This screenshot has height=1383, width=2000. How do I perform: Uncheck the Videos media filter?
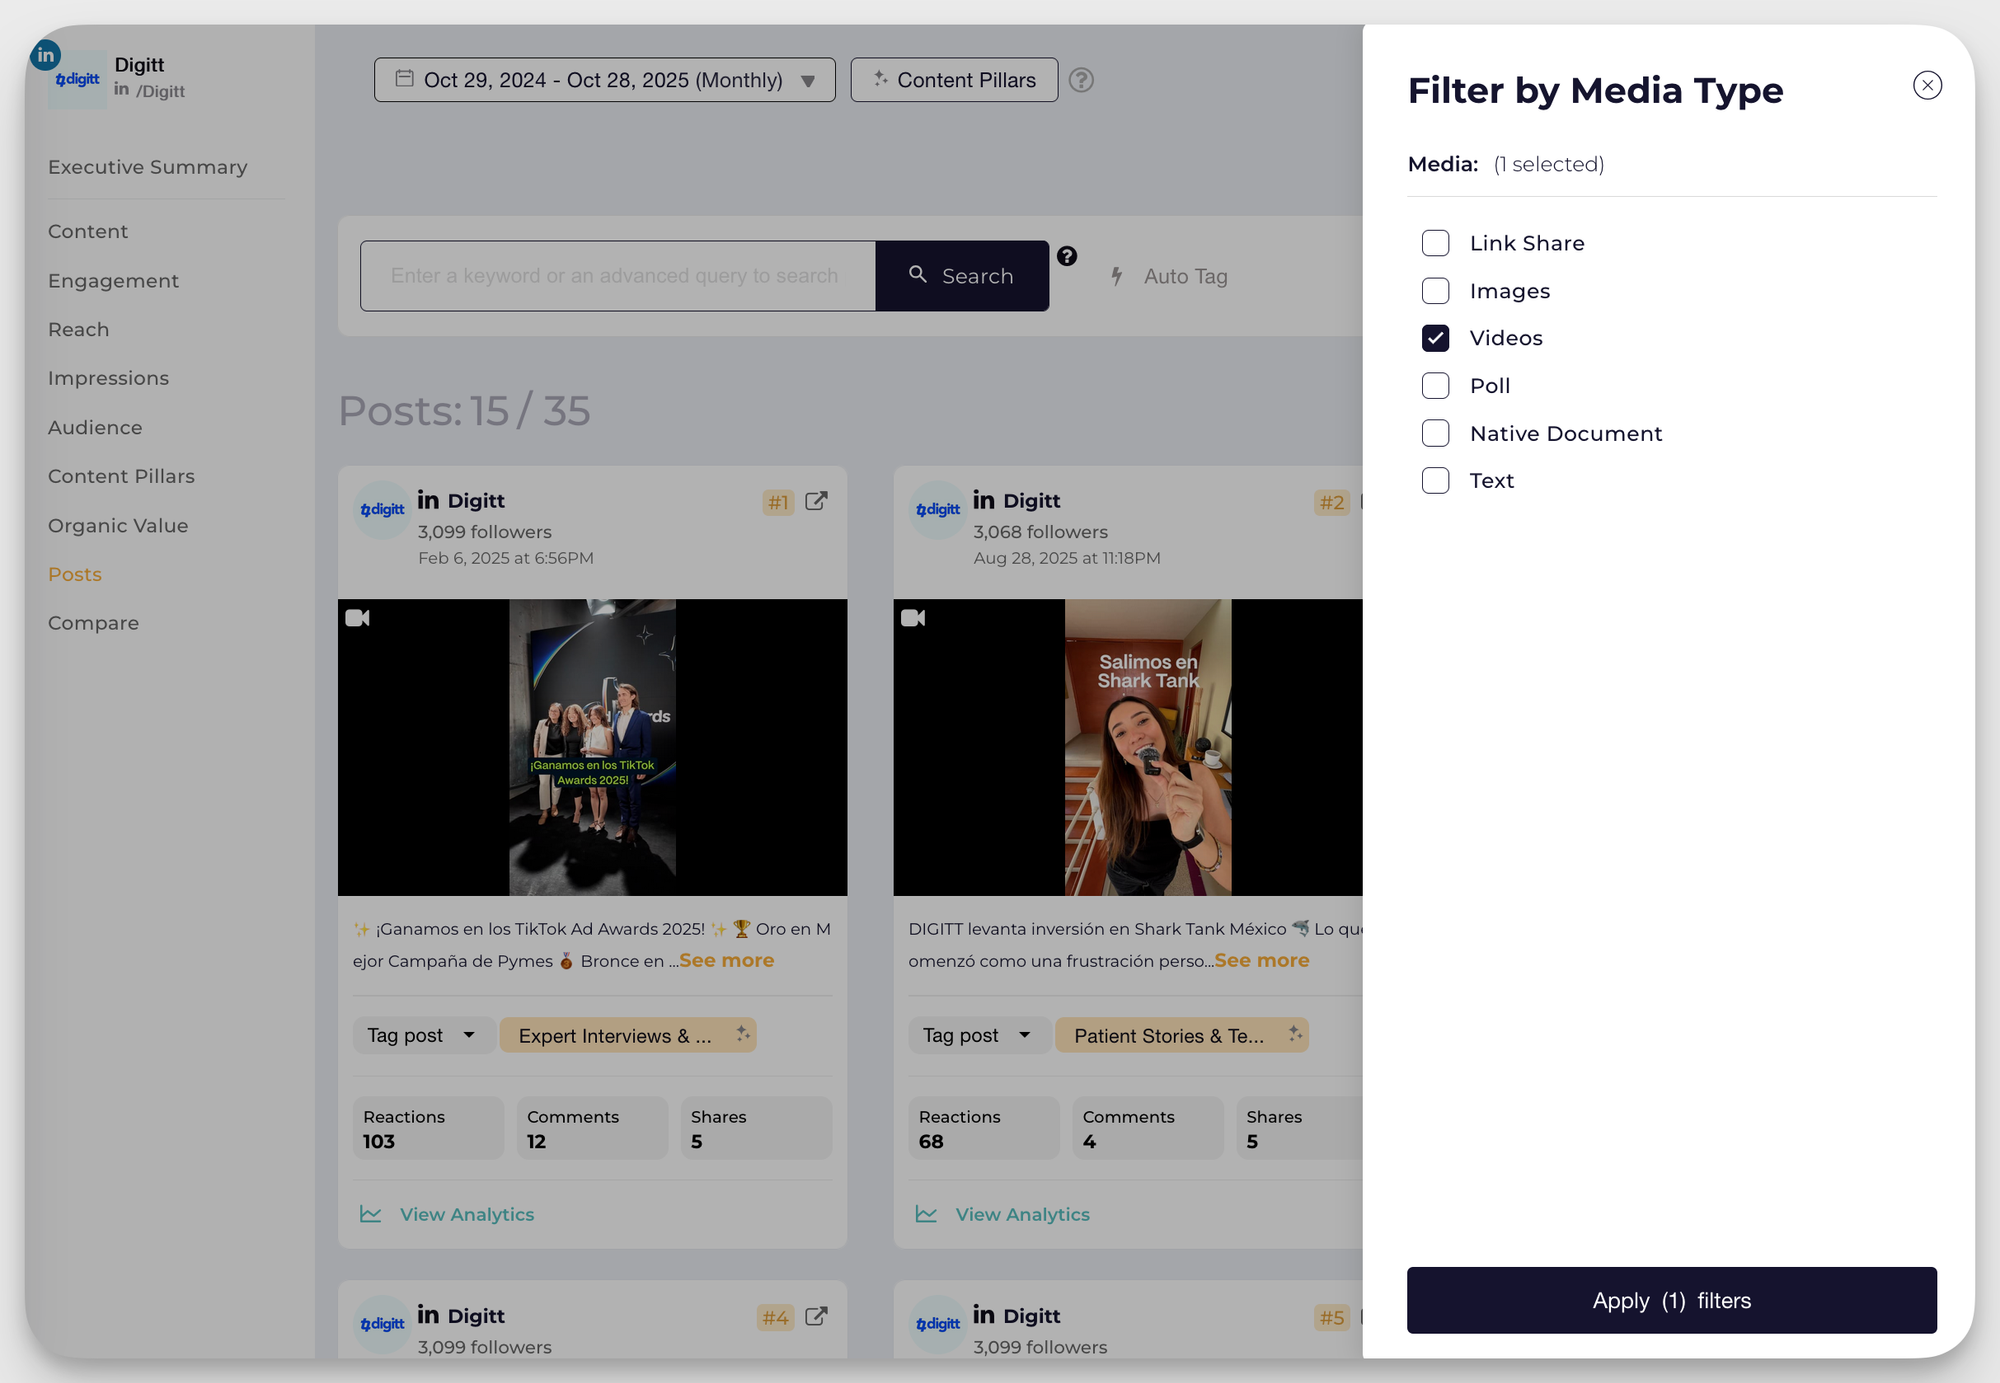coord(1435,338)
